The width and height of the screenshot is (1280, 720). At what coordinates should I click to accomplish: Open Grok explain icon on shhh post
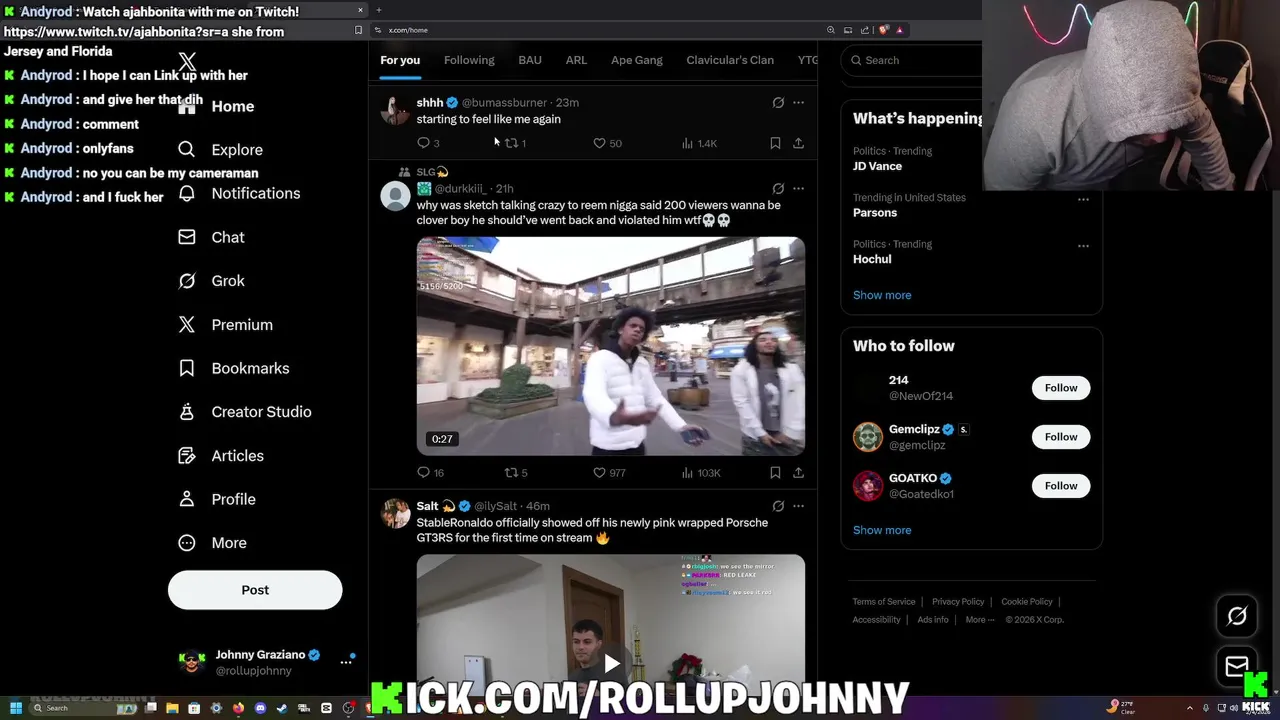[x=778, y=102]
